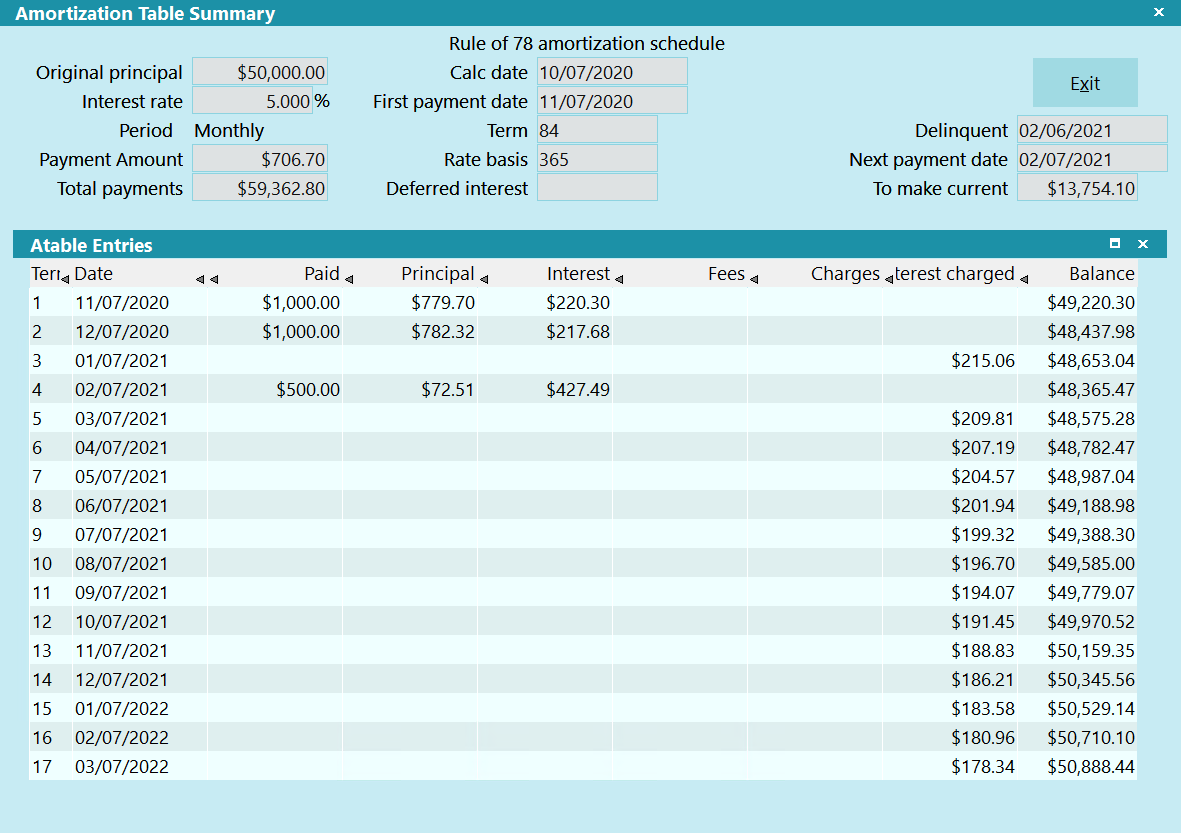Image resolution: width=1181 pixels, height=833 pixels.
Task: Select the row dated 03/07/2022
Action: (582, 766)
